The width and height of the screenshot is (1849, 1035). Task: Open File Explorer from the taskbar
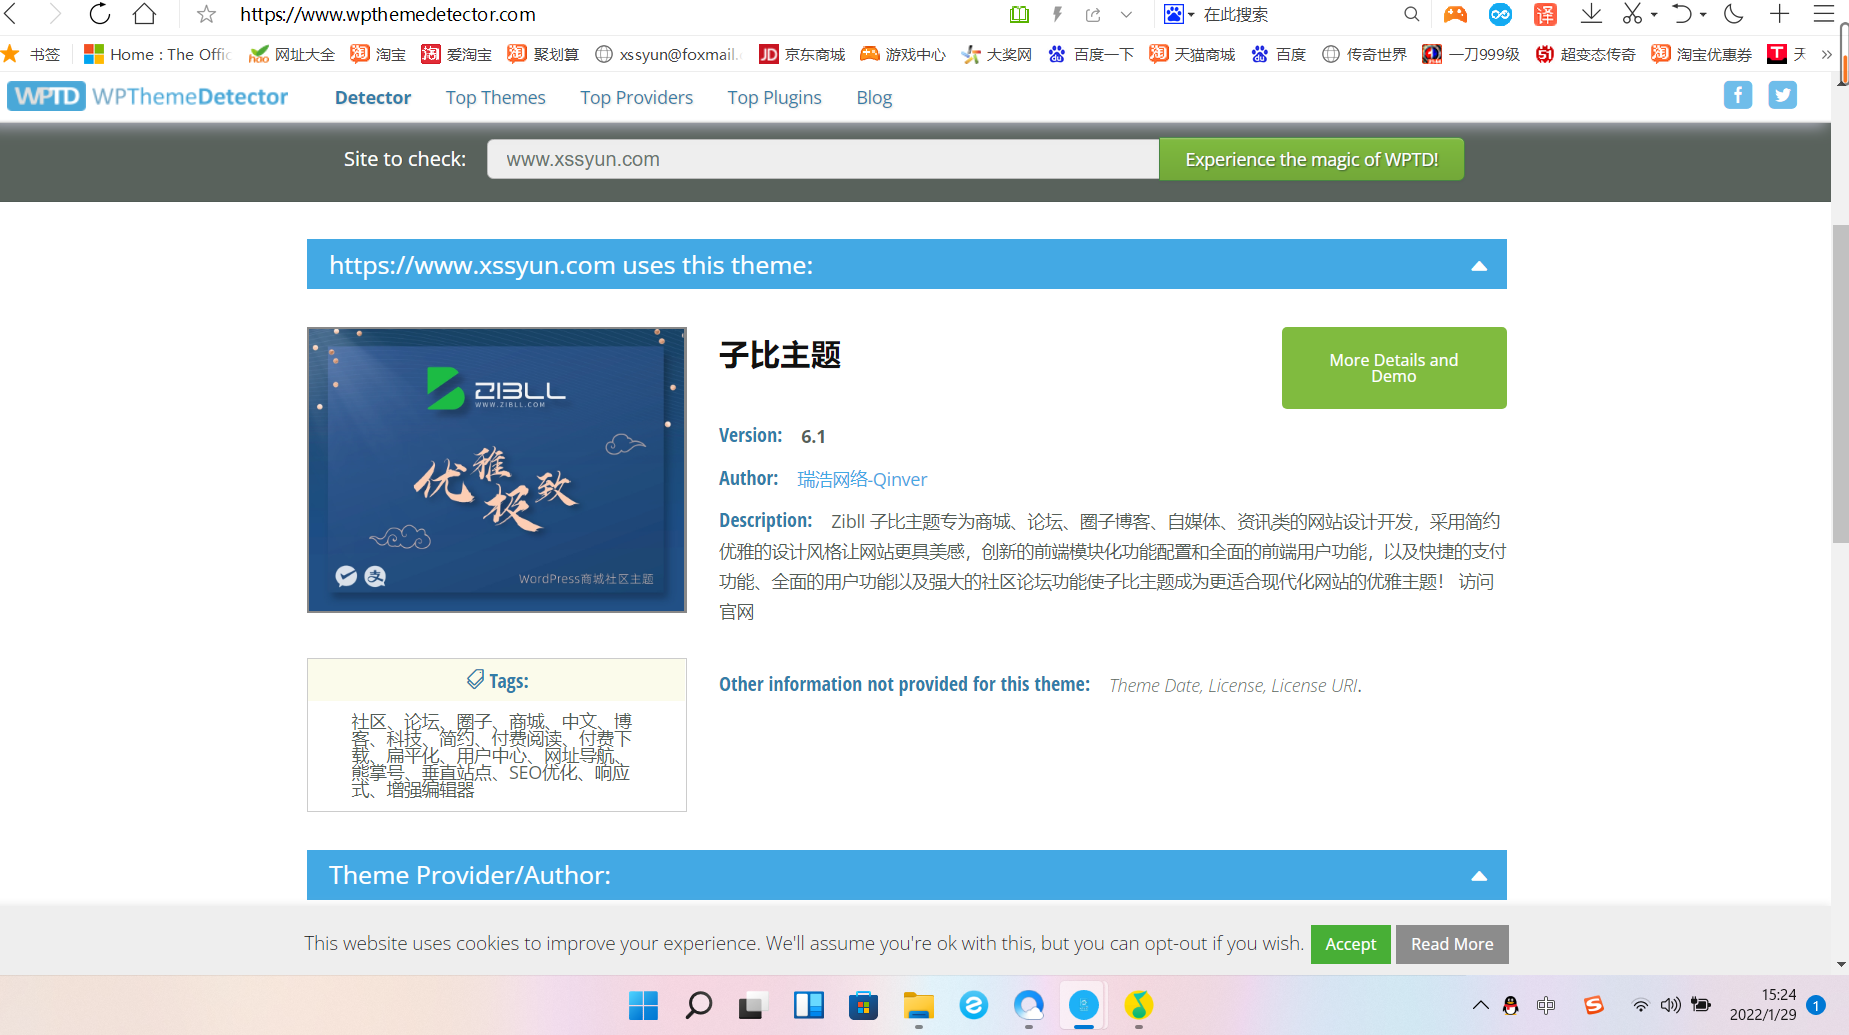click(x=918, y=1005)
